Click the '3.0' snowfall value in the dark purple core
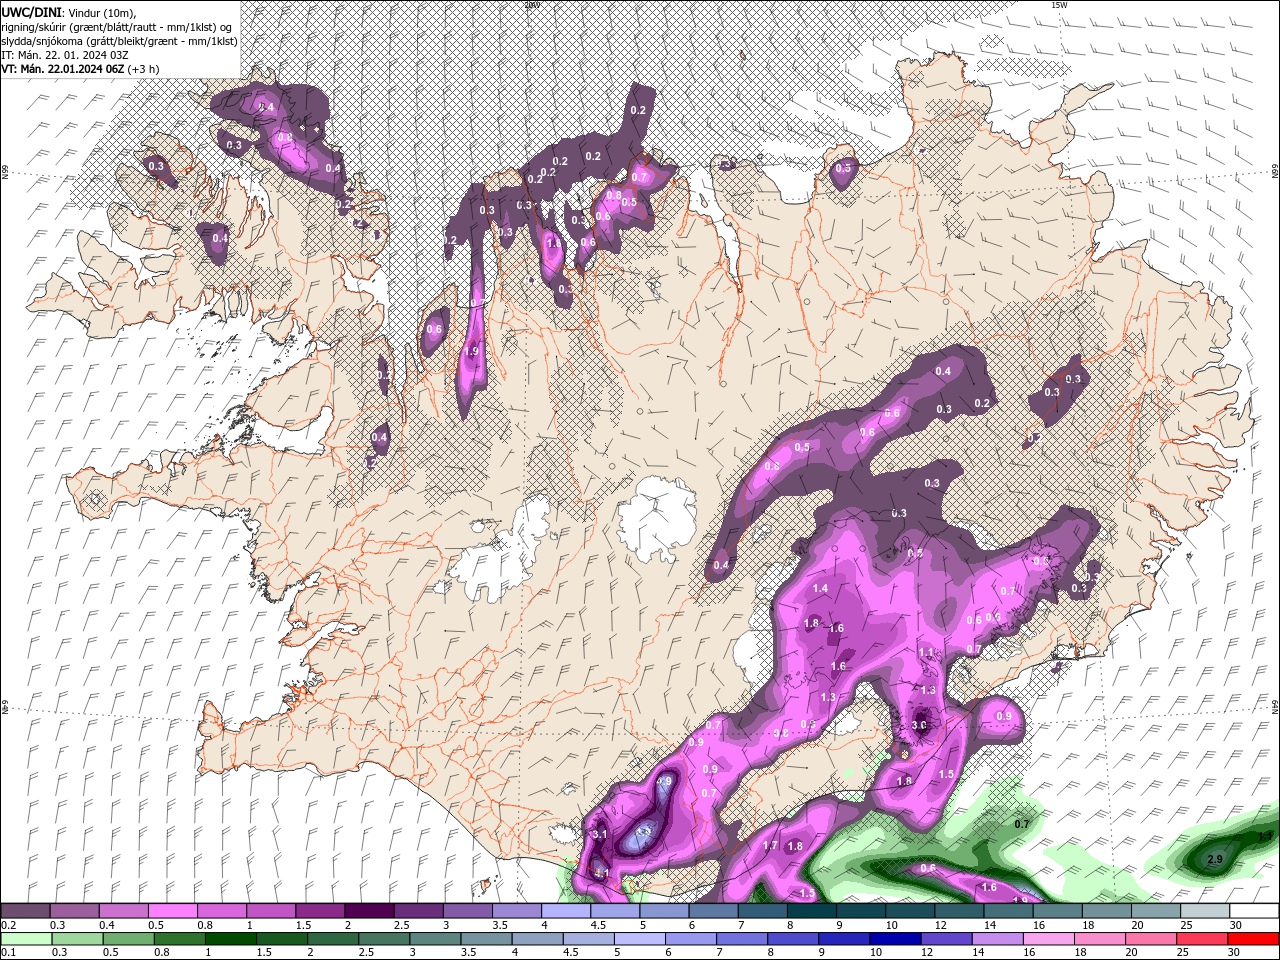This screenshot has height=960, width=1280. click(920, 726)
